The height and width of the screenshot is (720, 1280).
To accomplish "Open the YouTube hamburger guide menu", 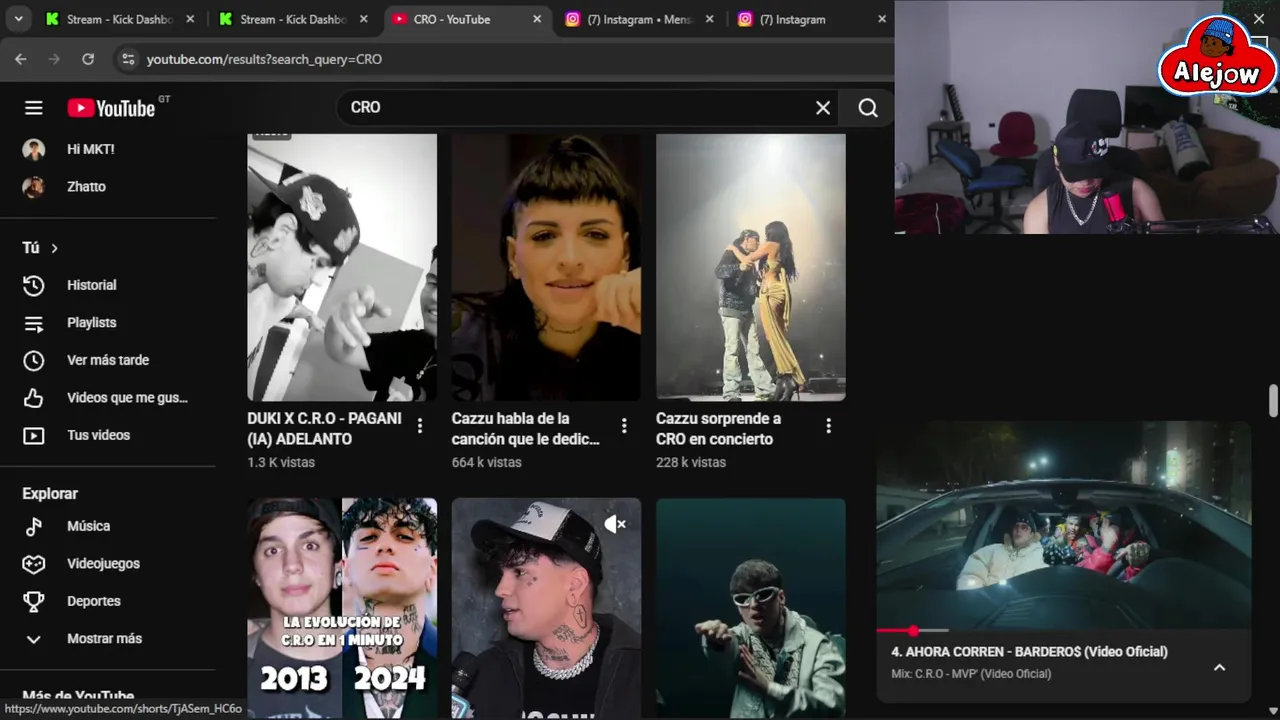I will [34, 108].
